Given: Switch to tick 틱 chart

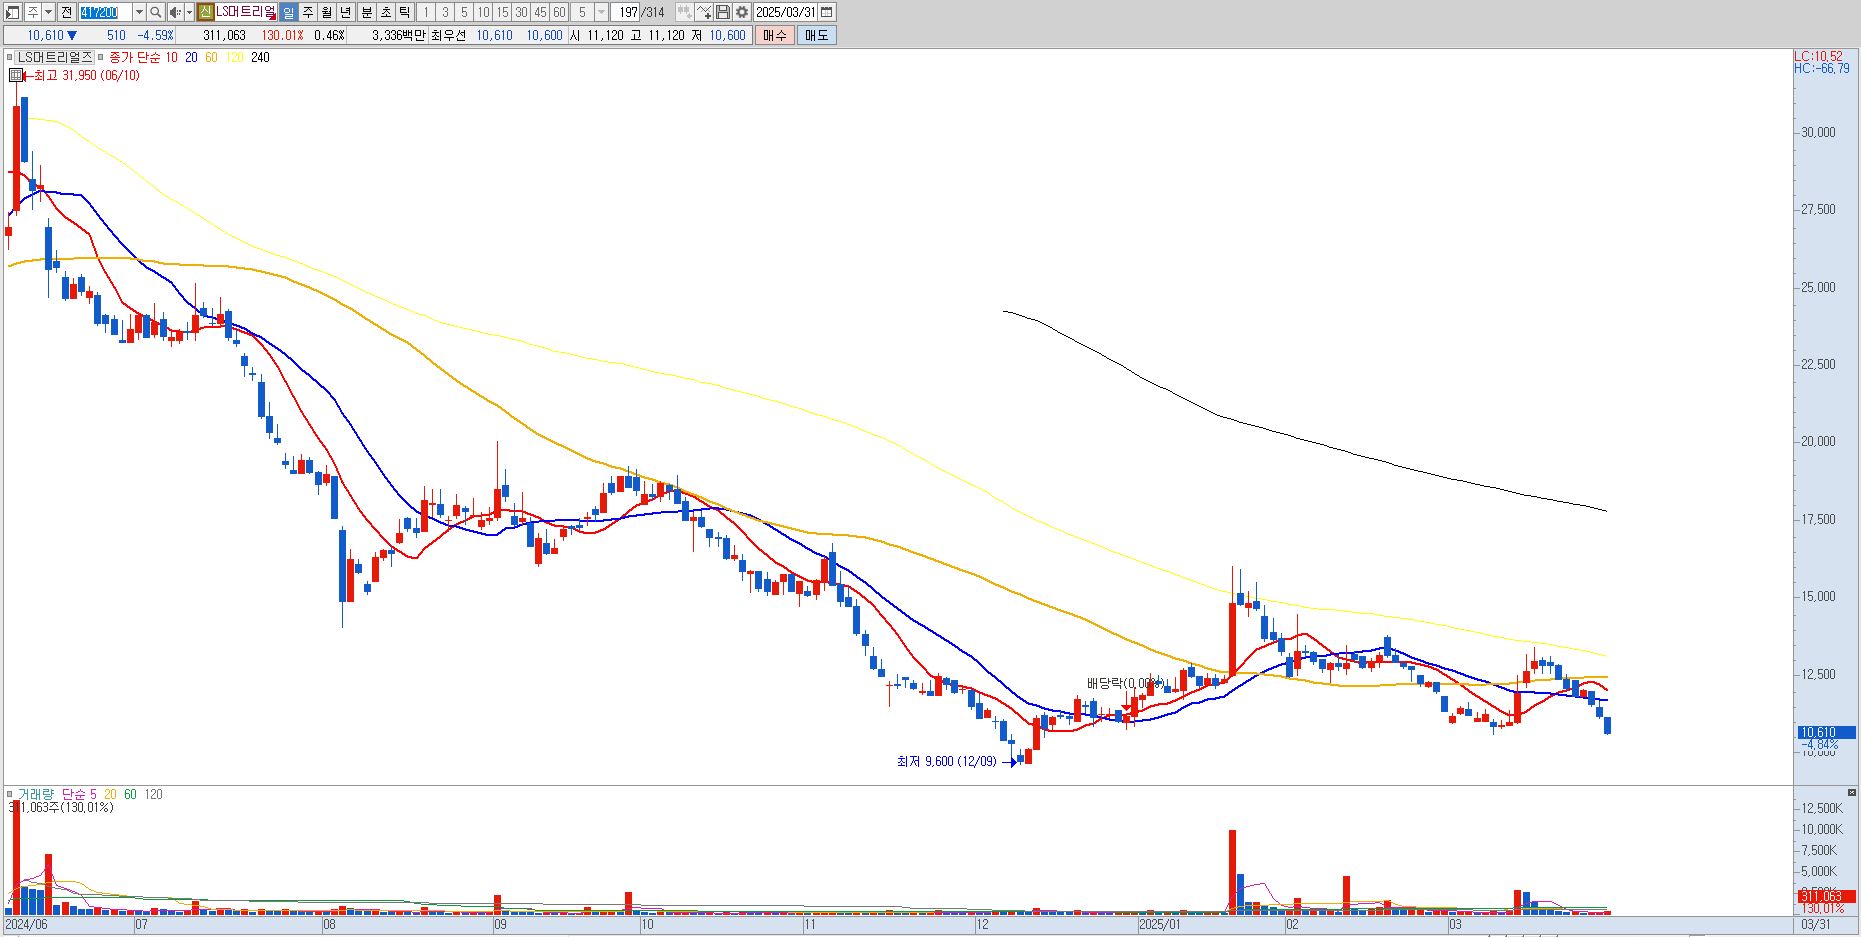Looking at the screenshot, I should (x=405, y=12).
